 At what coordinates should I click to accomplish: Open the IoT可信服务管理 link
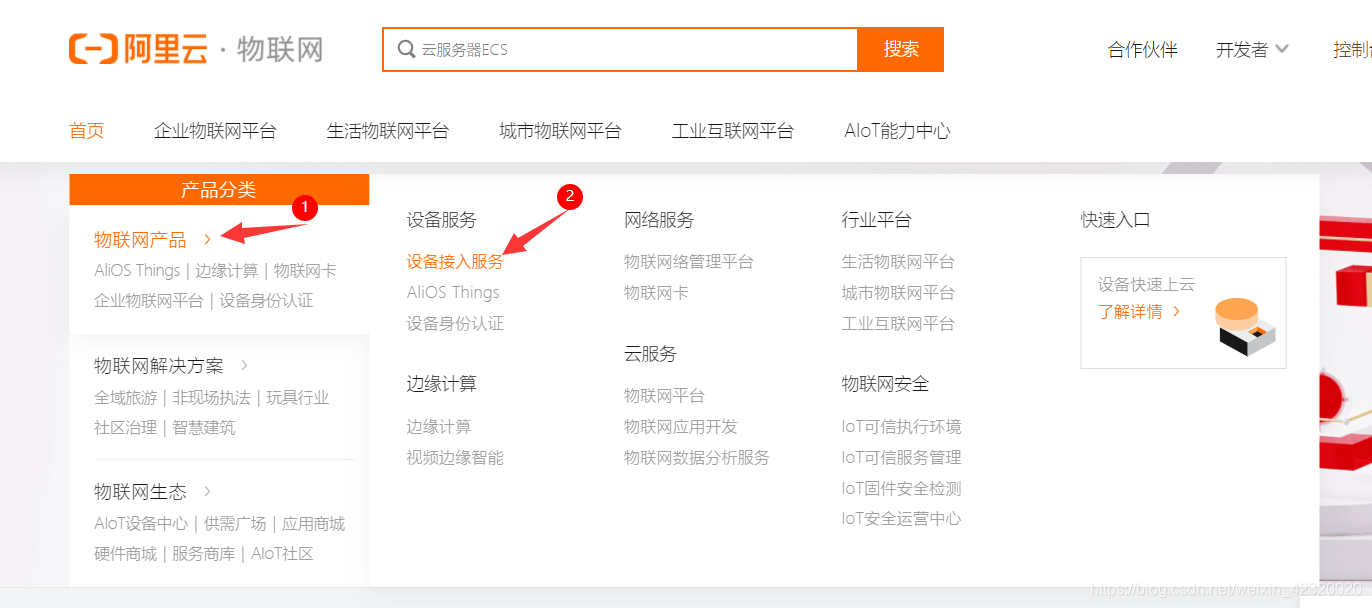click(x=901, y=457)
